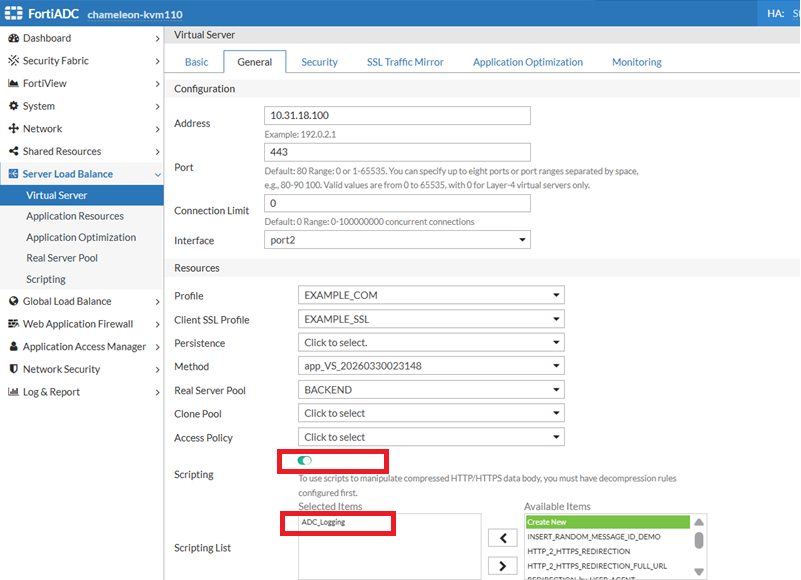Click the Create New item in Available Items

click(608, 522)
